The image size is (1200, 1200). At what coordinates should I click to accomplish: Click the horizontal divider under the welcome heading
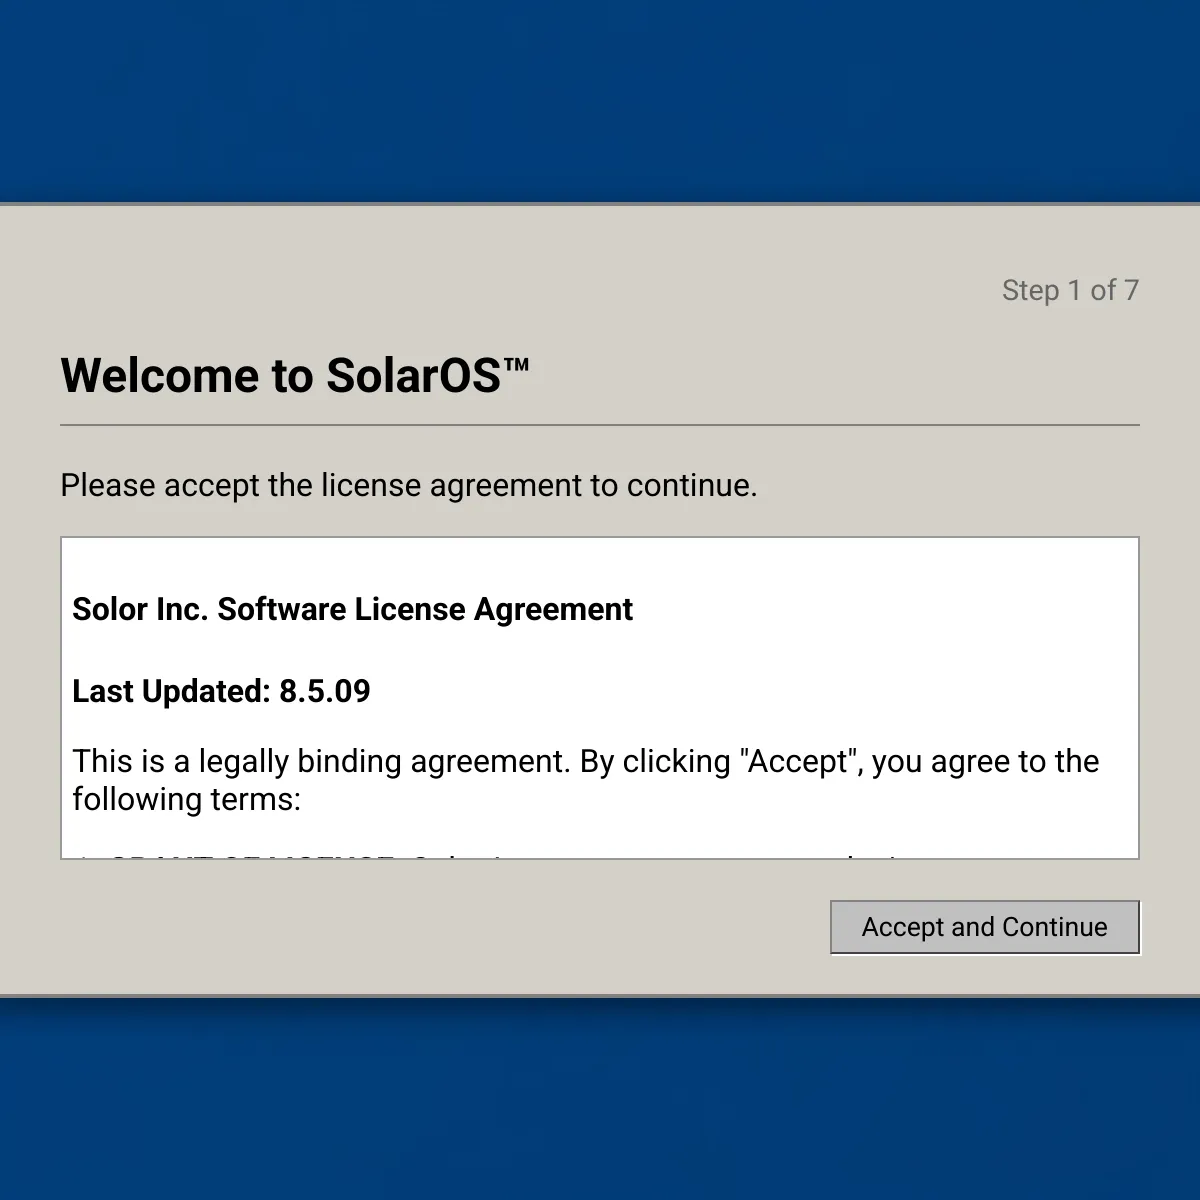(600, 425)
